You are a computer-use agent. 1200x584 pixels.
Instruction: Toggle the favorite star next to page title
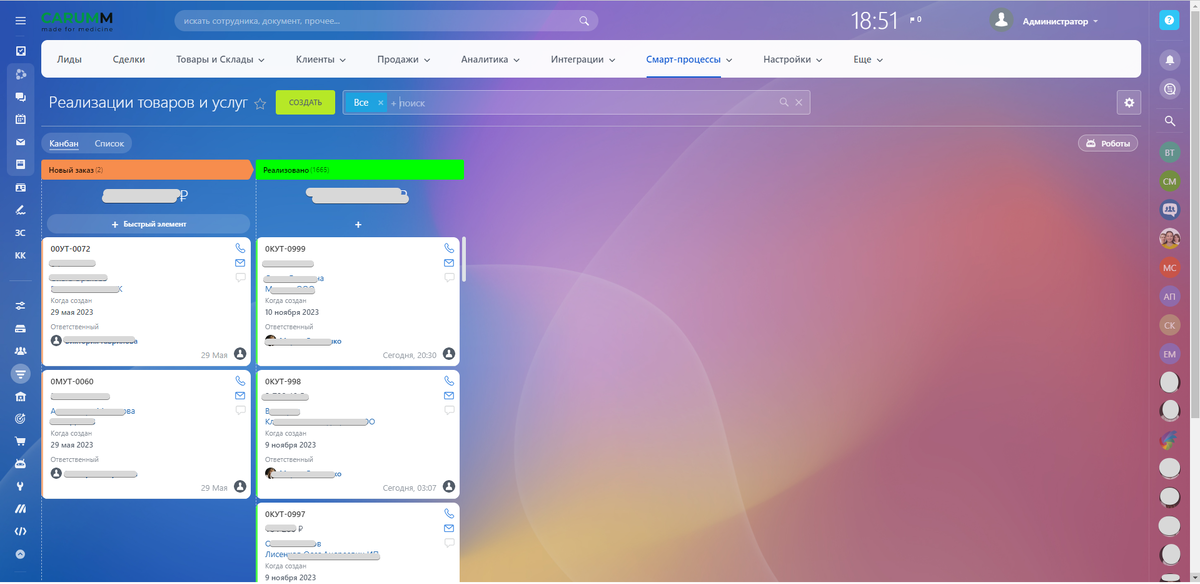click(260, 103)
